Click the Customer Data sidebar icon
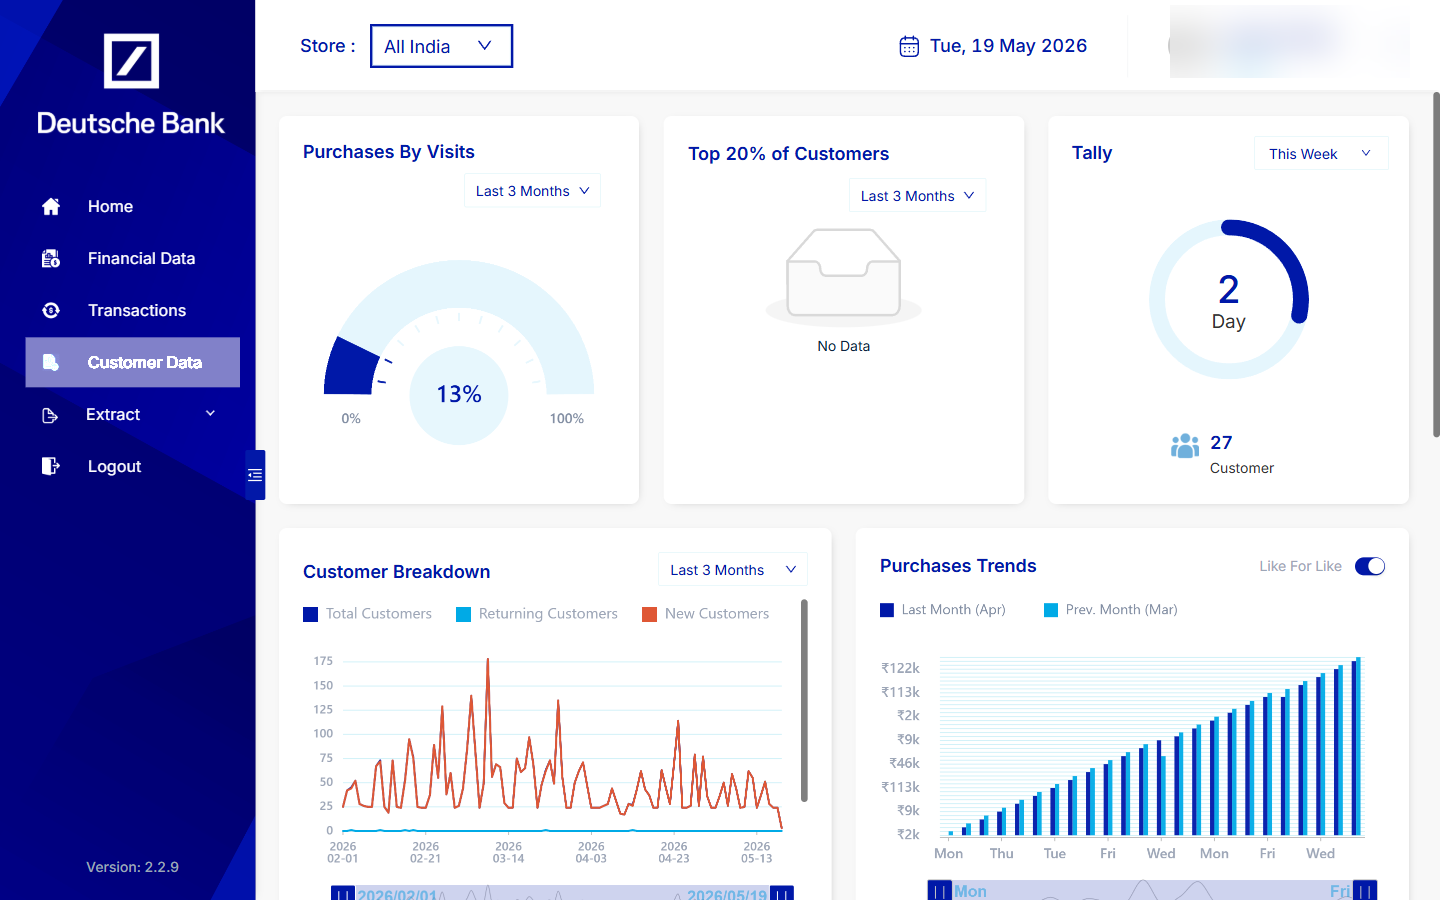The image size is (1440, 900). point(51,362)
